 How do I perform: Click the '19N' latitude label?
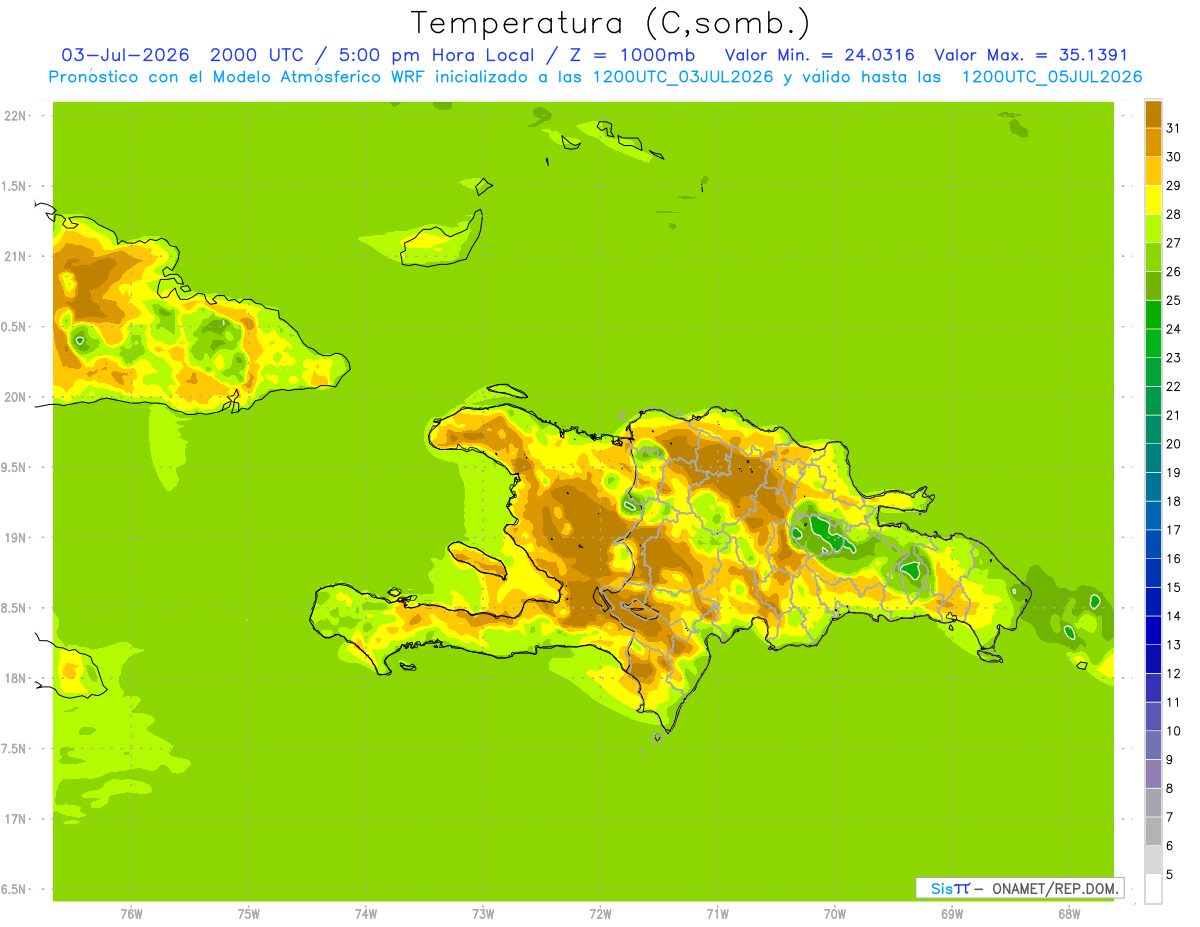click(15, 538)
